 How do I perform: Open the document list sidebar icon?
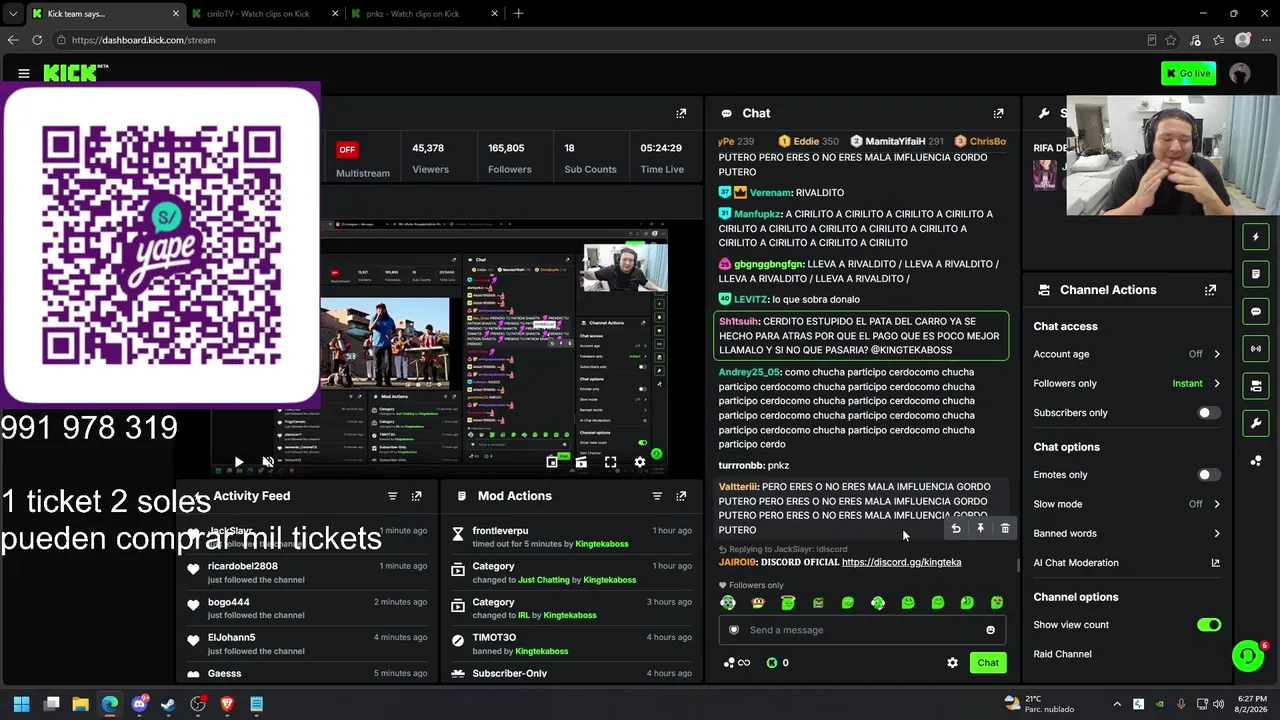pyautogui.click(x=1256, y=274)
